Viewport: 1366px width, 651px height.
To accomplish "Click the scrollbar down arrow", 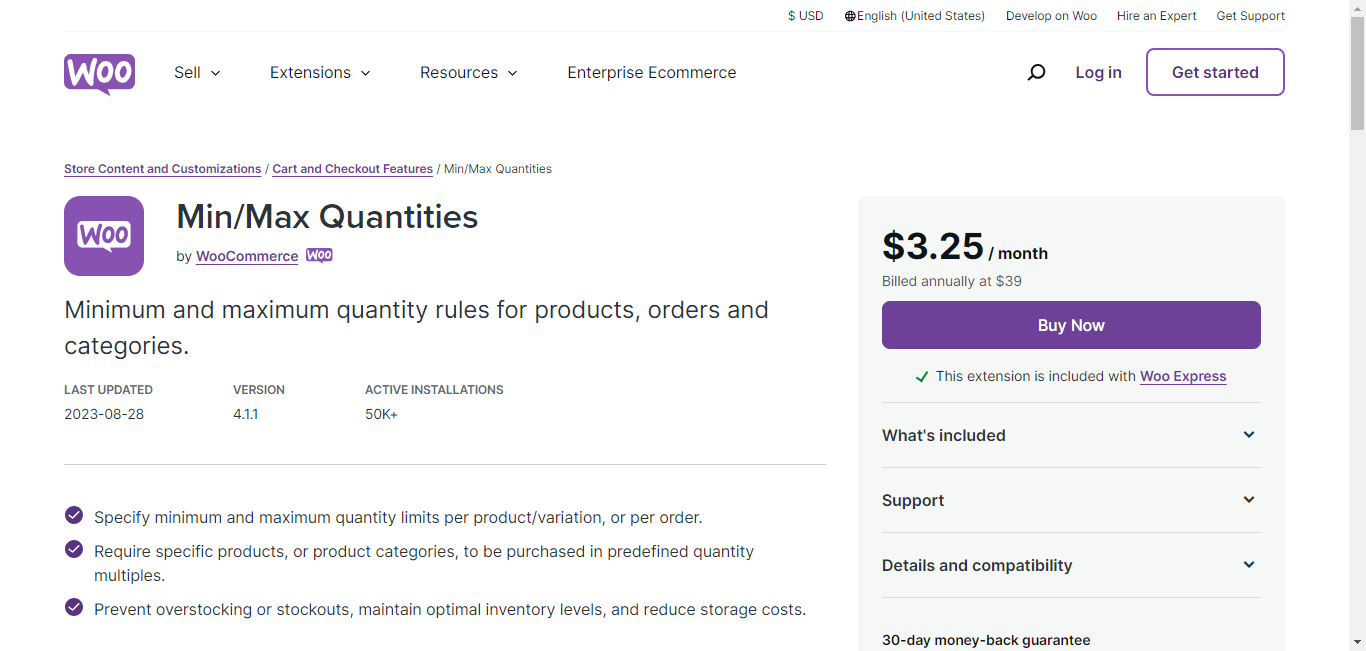I will coord(1357,642).
